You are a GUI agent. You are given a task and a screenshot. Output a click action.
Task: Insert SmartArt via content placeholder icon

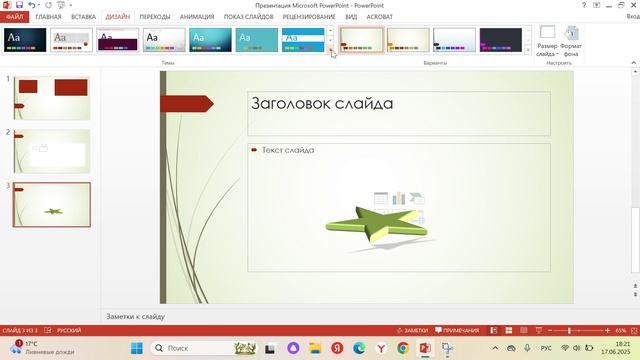[417, 198]
